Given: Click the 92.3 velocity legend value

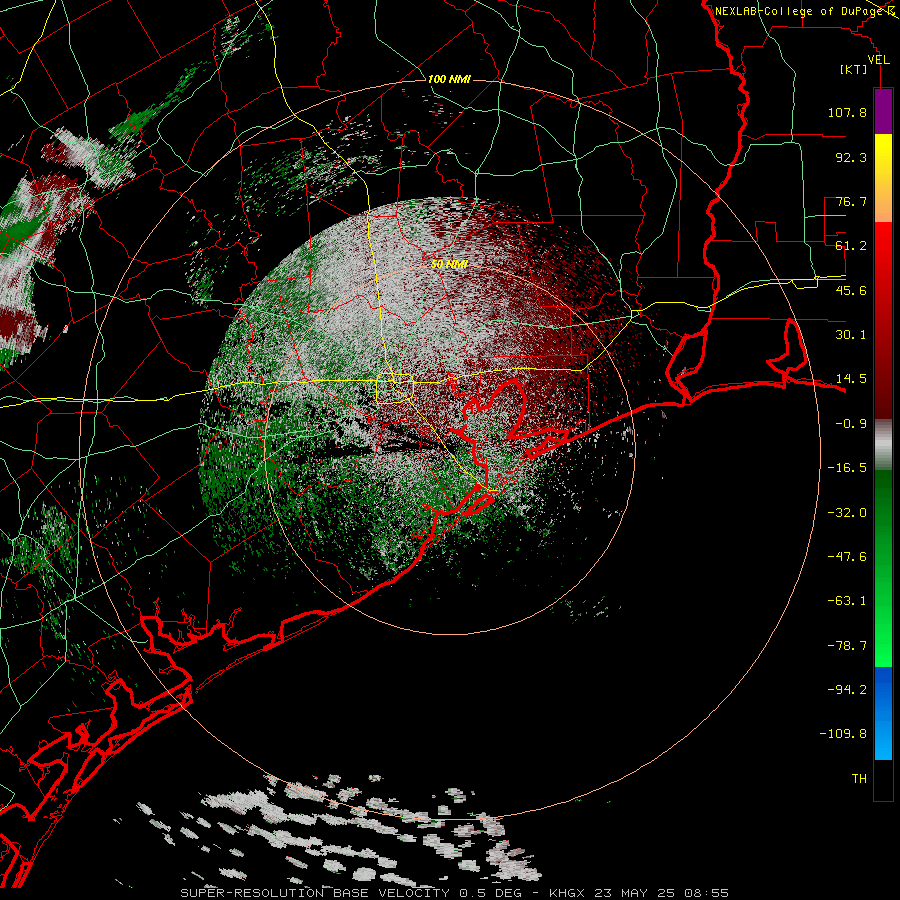Looking at the screenshot, I should point(851,157).
